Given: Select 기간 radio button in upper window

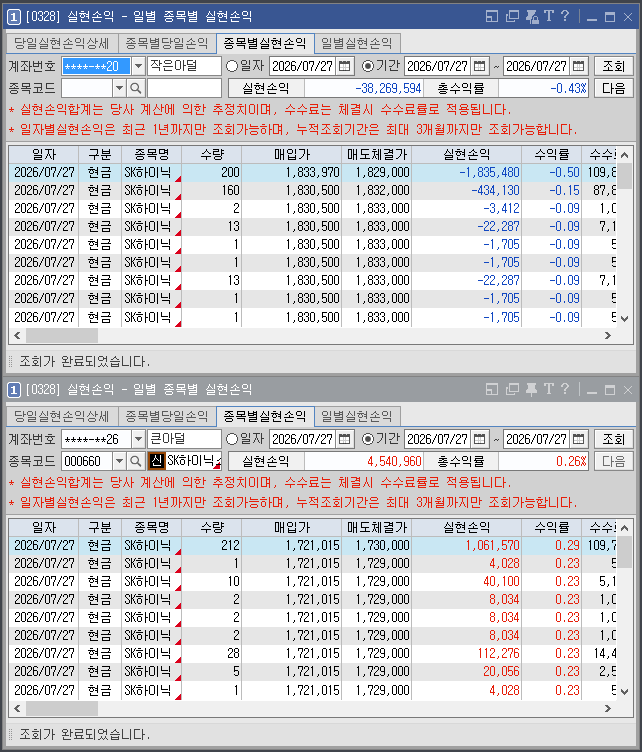Looking at the screenshot, I should pos(367,66).
